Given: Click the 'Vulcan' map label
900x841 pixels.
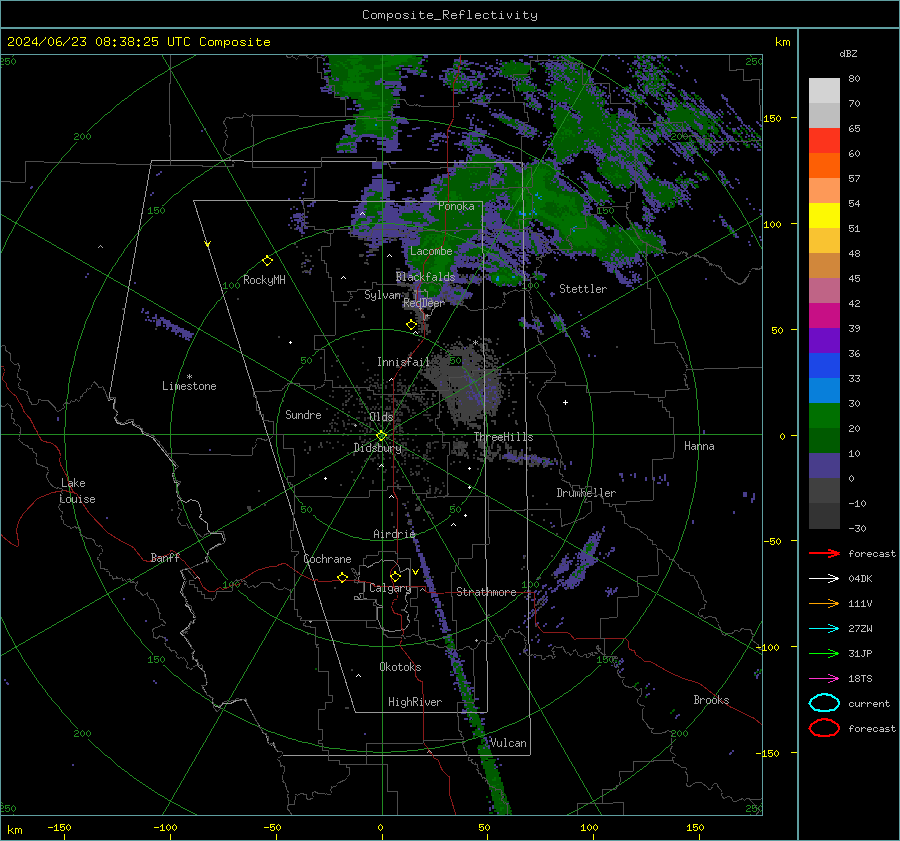Looking at the screenshot, I should pos(508,743).
